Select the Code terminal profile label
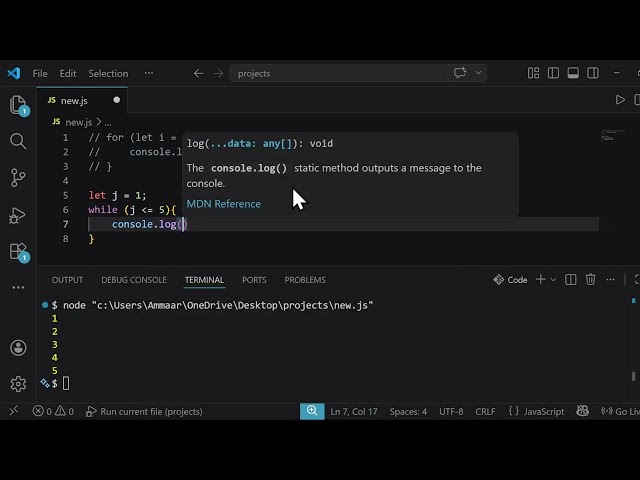640x480 pixels. (510, 280)
